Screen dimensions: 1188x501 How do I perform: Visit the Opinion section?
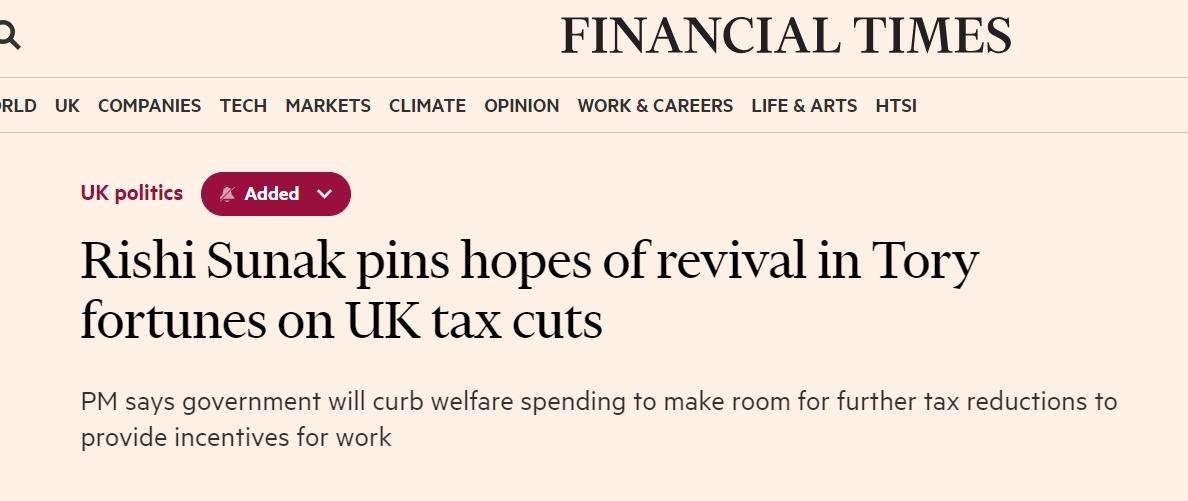521,105
